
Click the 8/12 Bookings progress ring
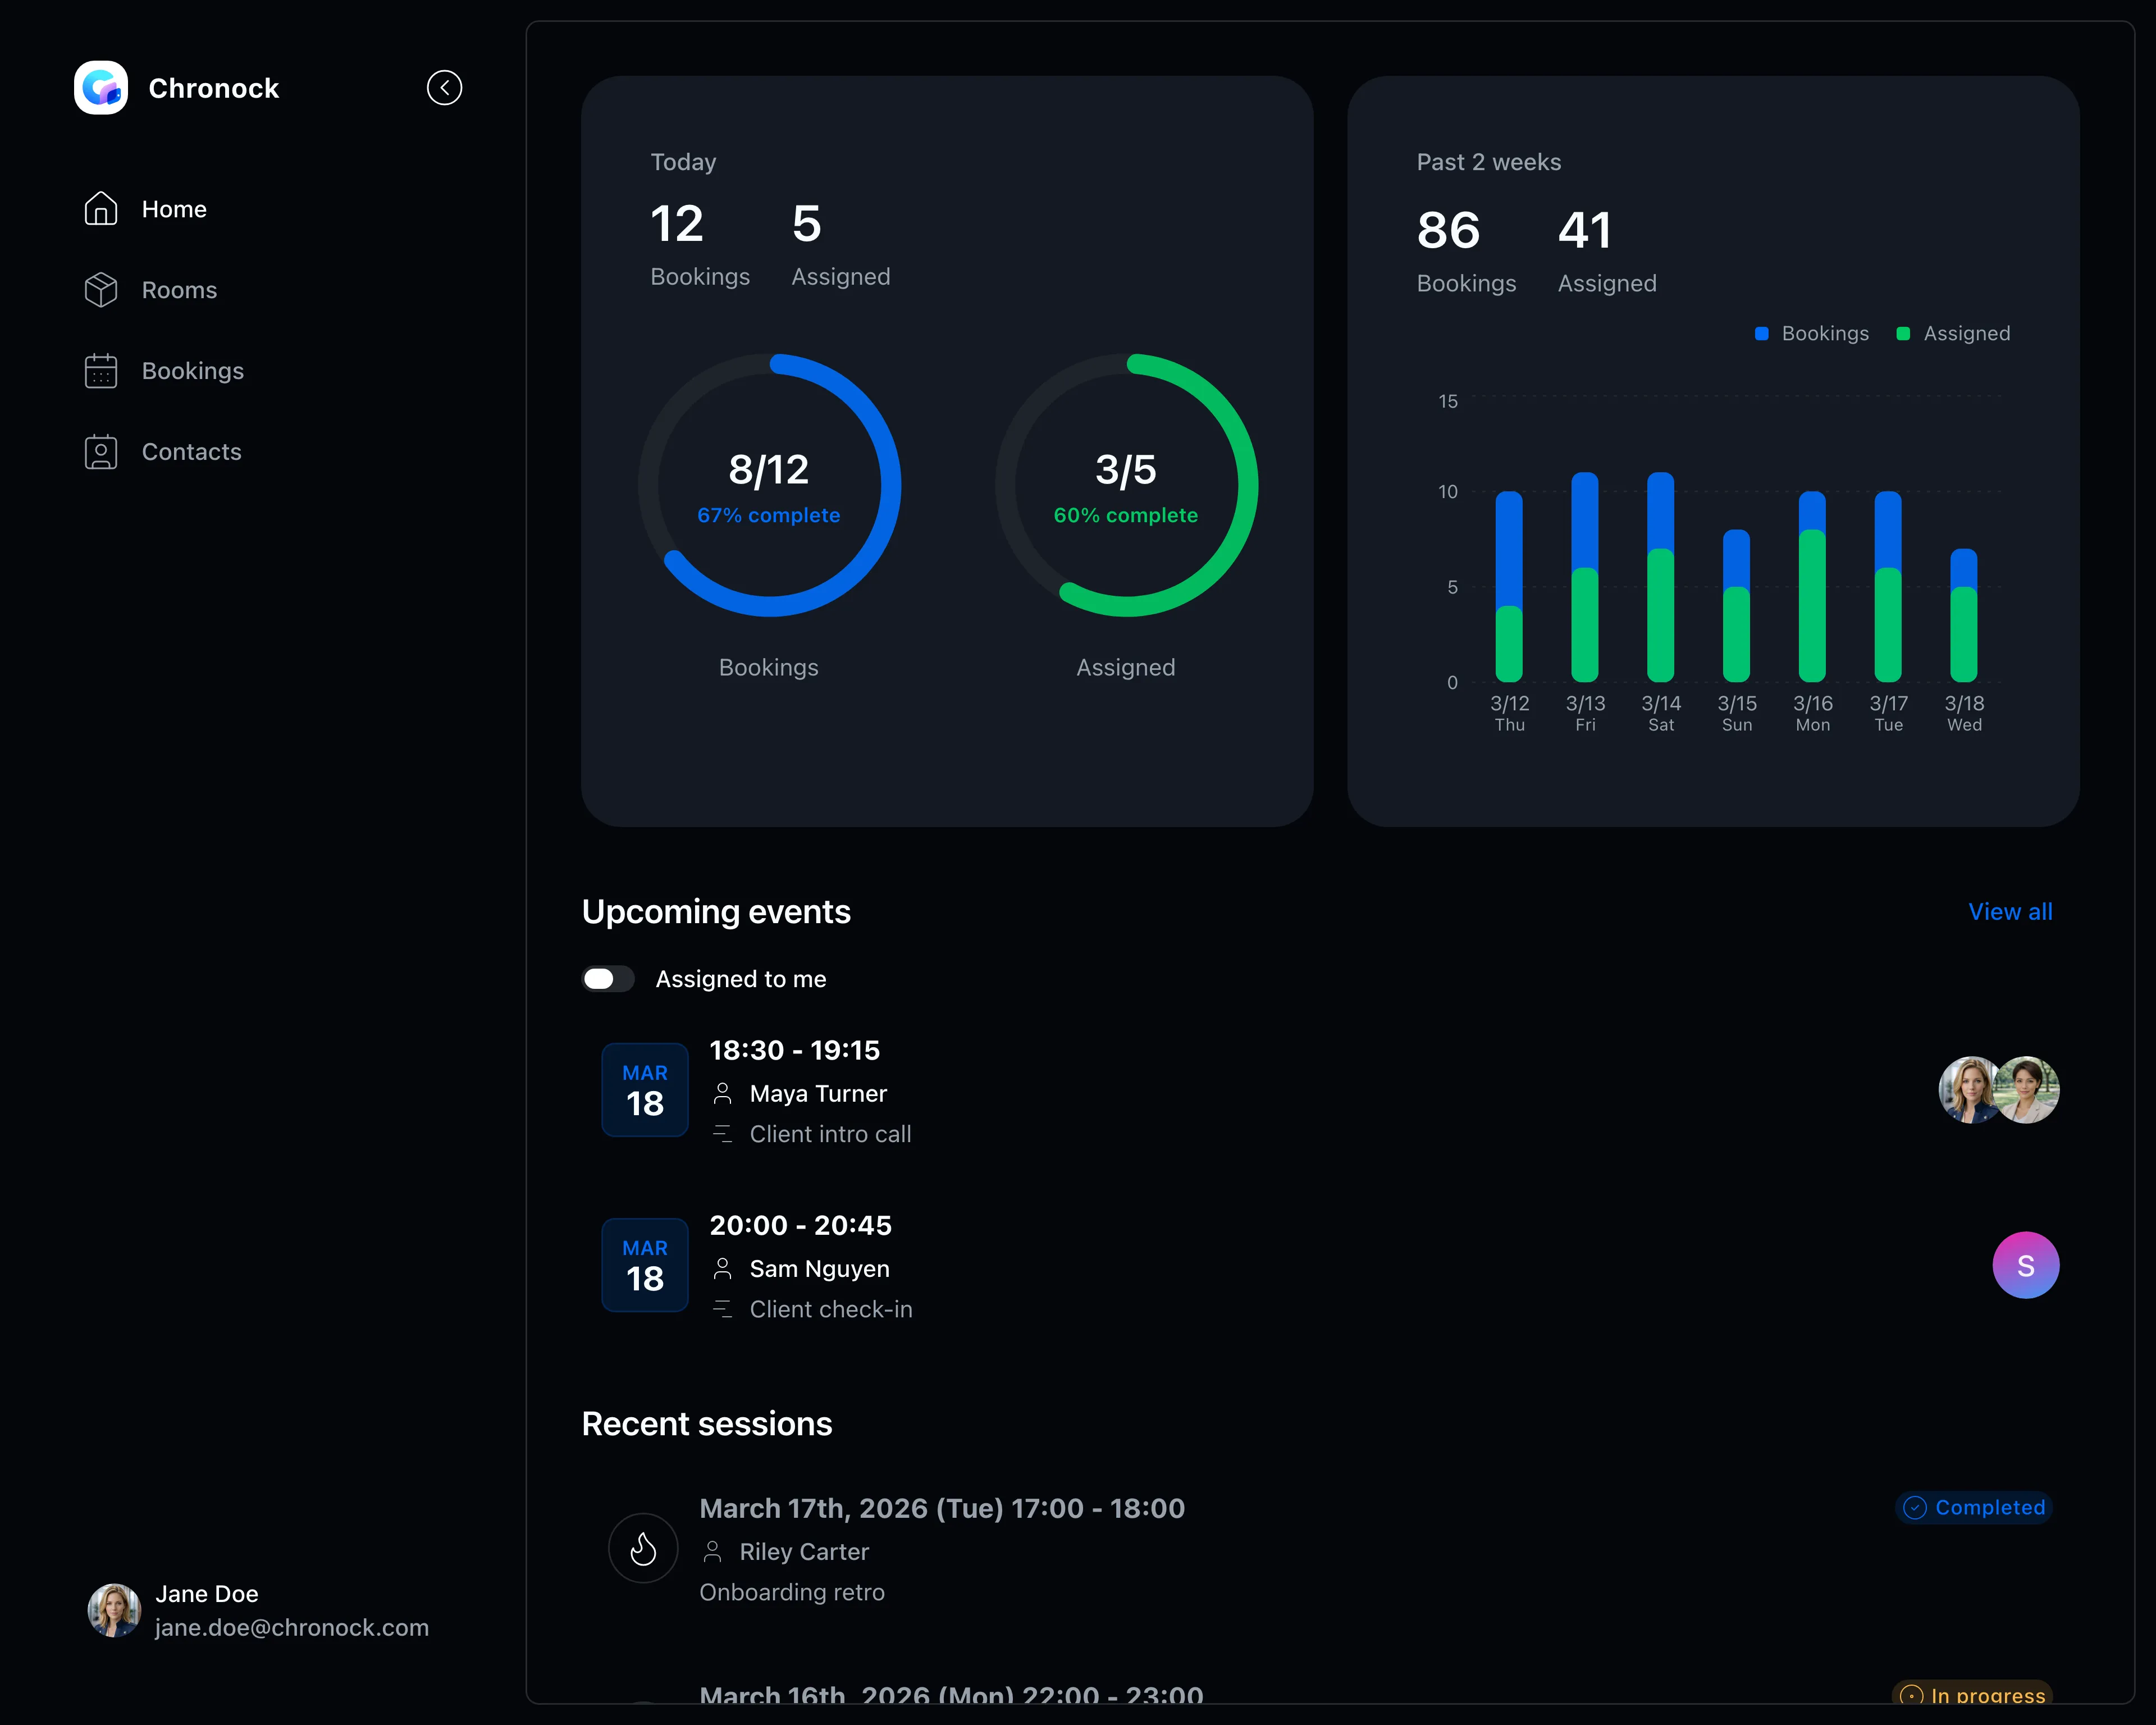click(x=769, y=485)
